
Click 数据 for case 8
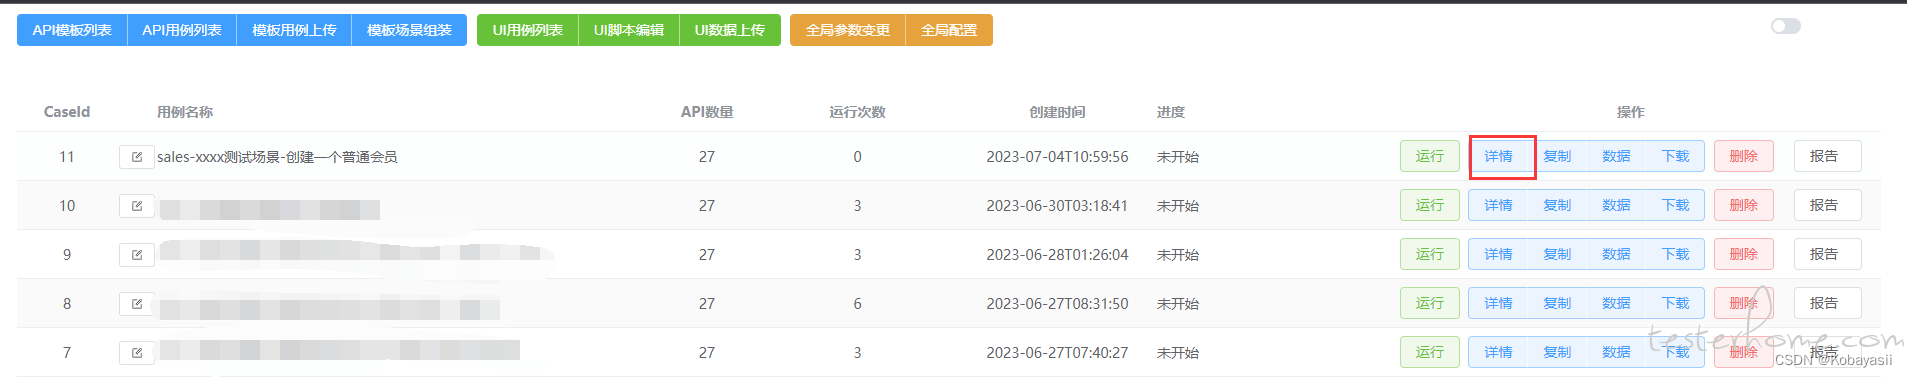click(x=1616, y=303)
